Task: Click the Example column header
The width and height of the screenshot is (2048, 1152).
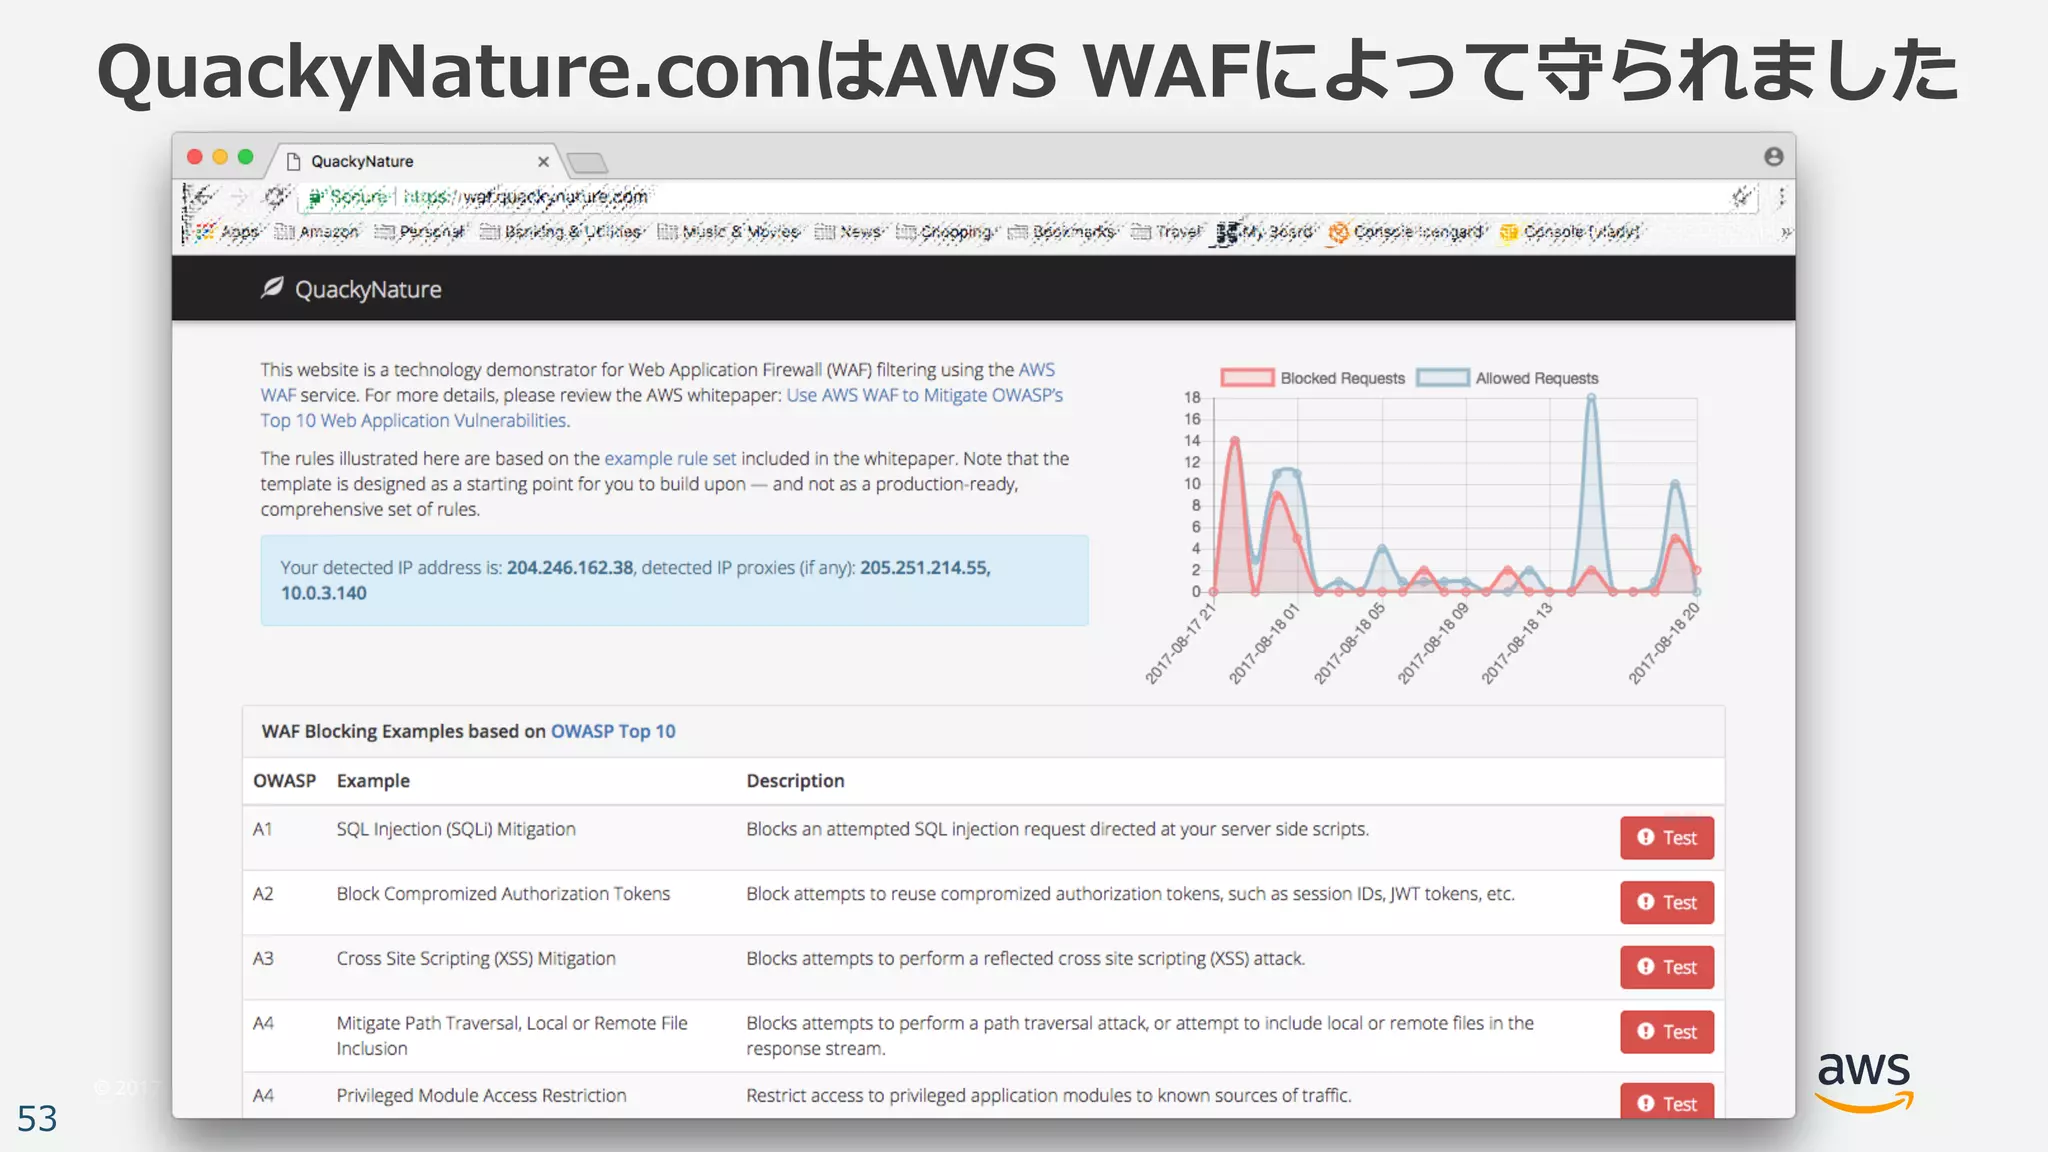Action: 373,781
